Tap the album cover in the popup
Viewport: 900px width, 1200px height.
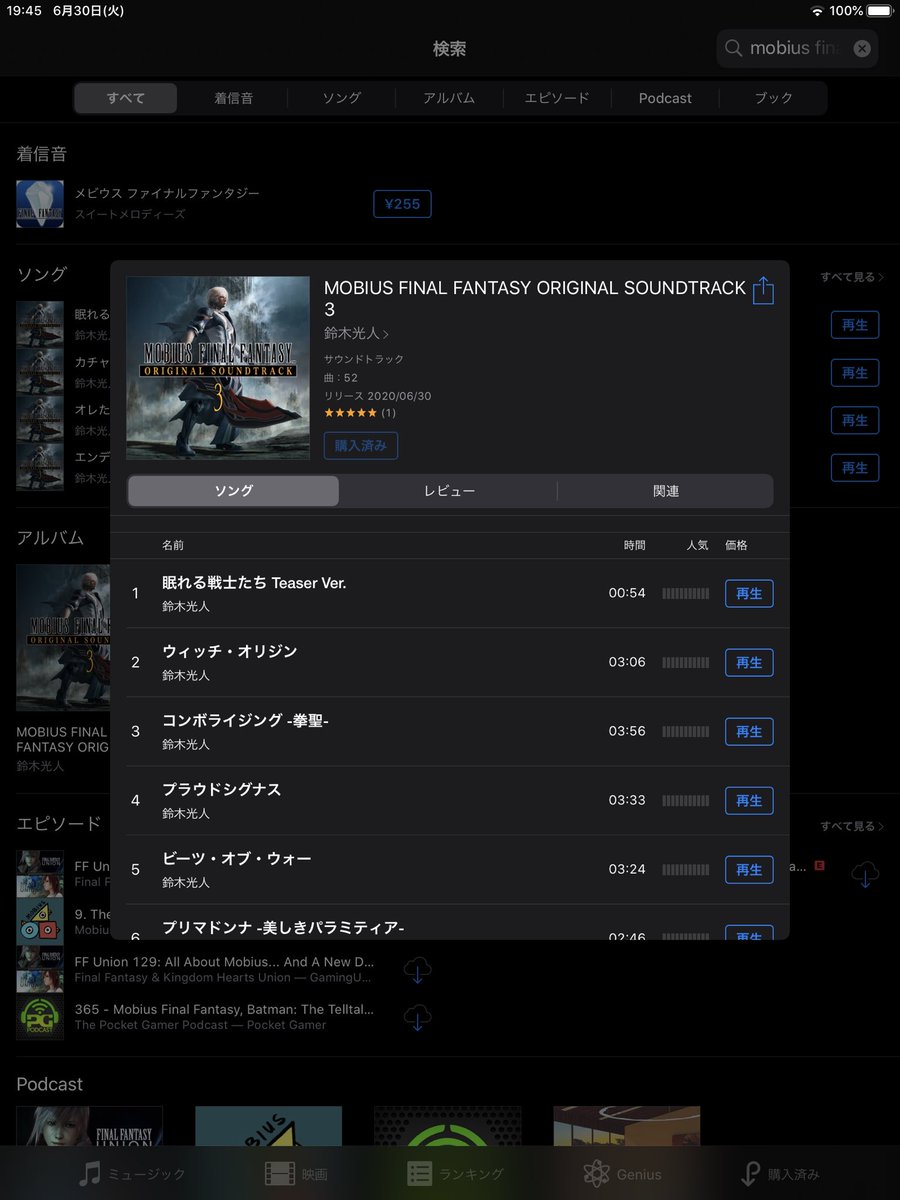click(218, 368)
